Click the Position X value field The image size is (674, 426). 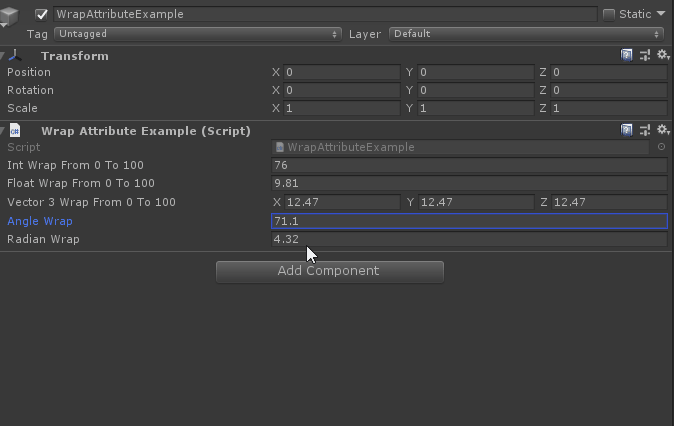click(x=341, y=73)
